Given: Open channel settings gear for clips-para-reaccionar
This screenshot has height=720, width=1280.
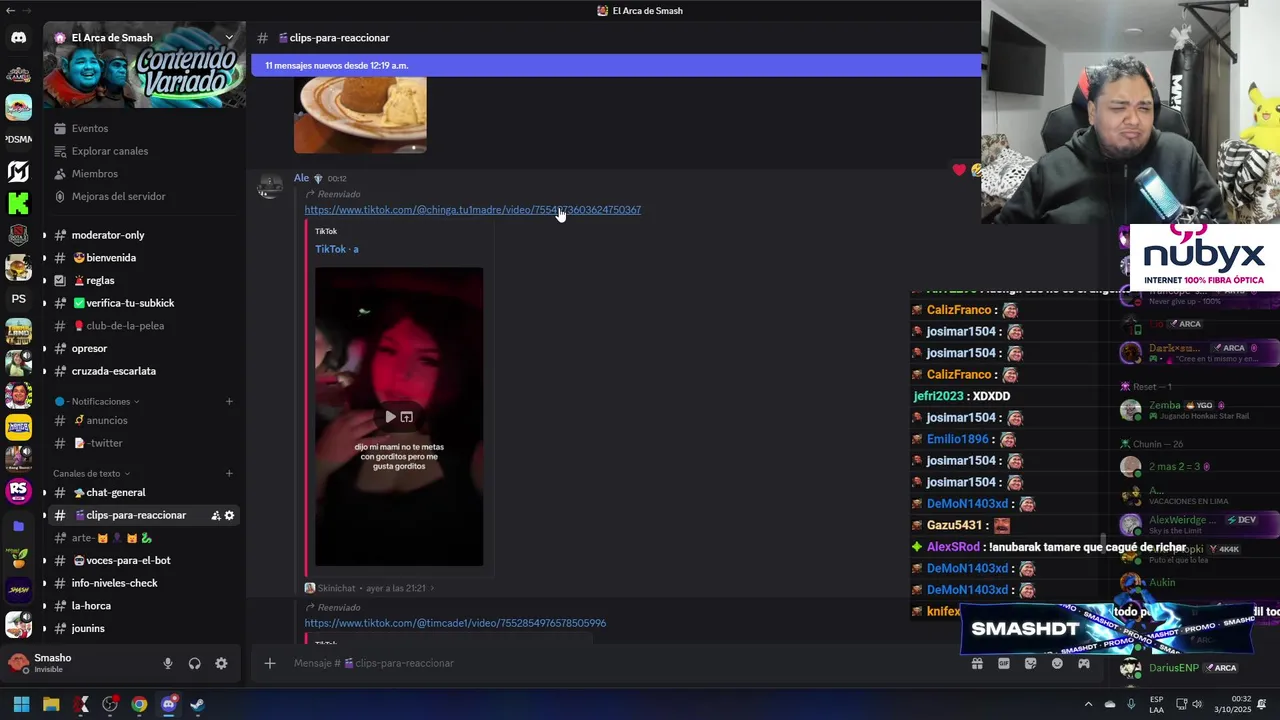Looking at the screenshot, I should pos(229,515).
